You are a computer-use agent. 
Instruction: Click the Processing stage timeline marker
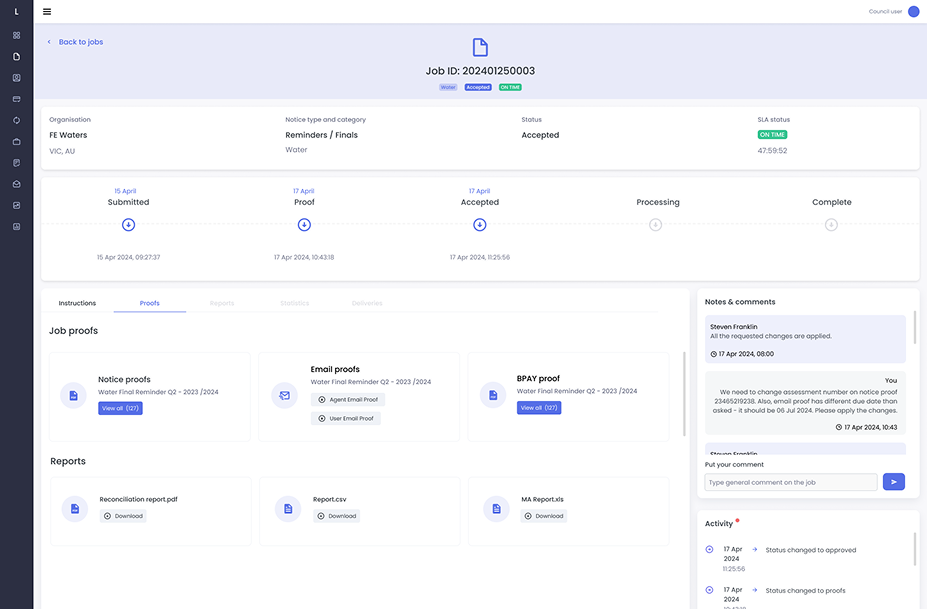655,225
